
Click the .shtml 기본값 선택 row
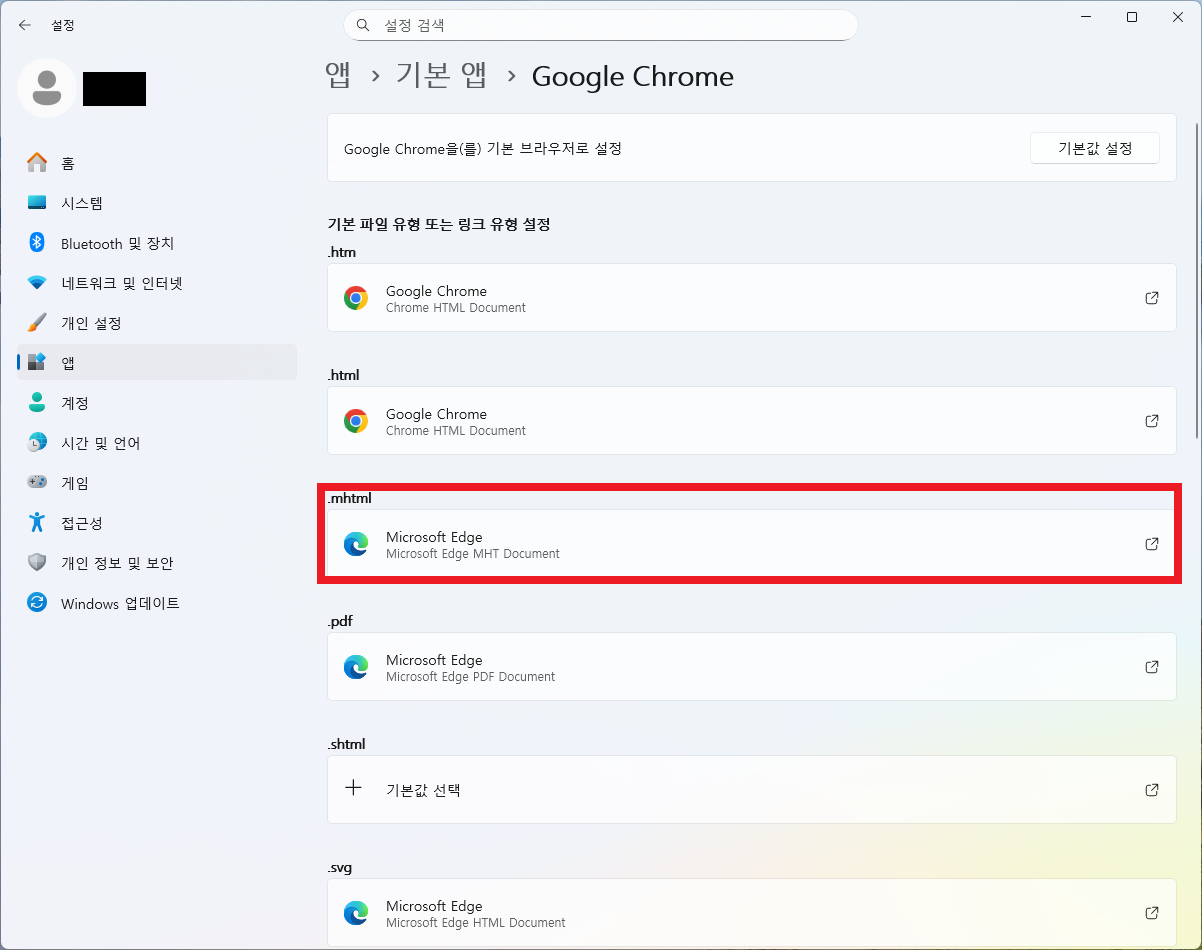[x=751, y=789]
